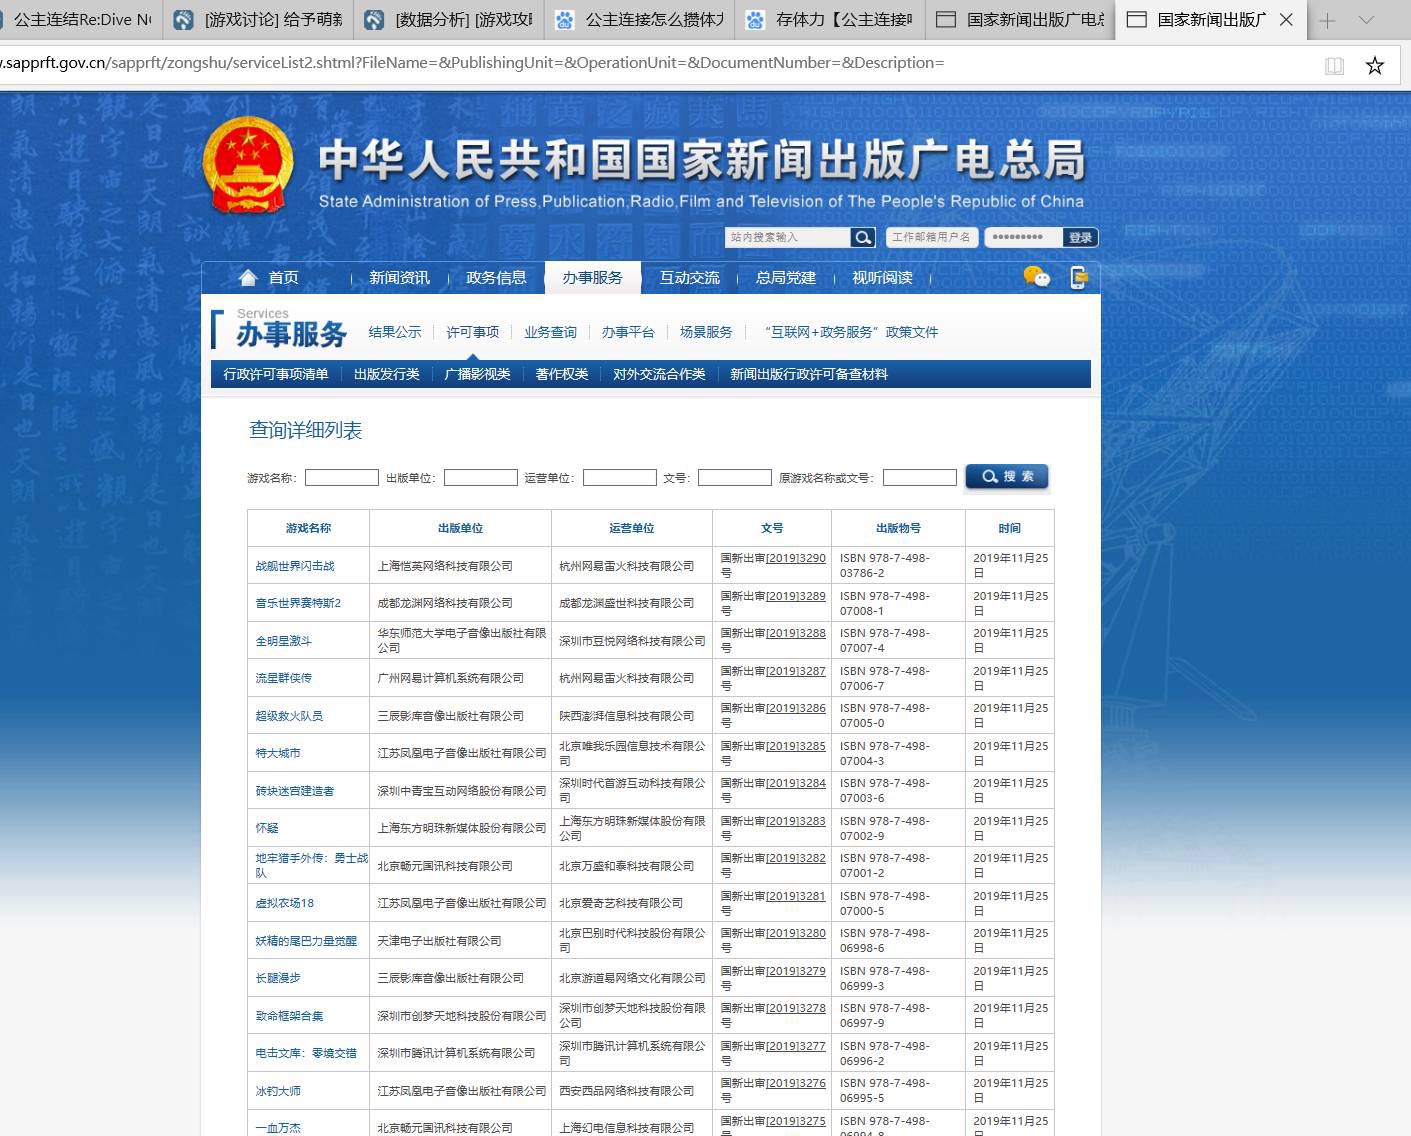Open game link 砖块迷宫建造者

(295, 791)
